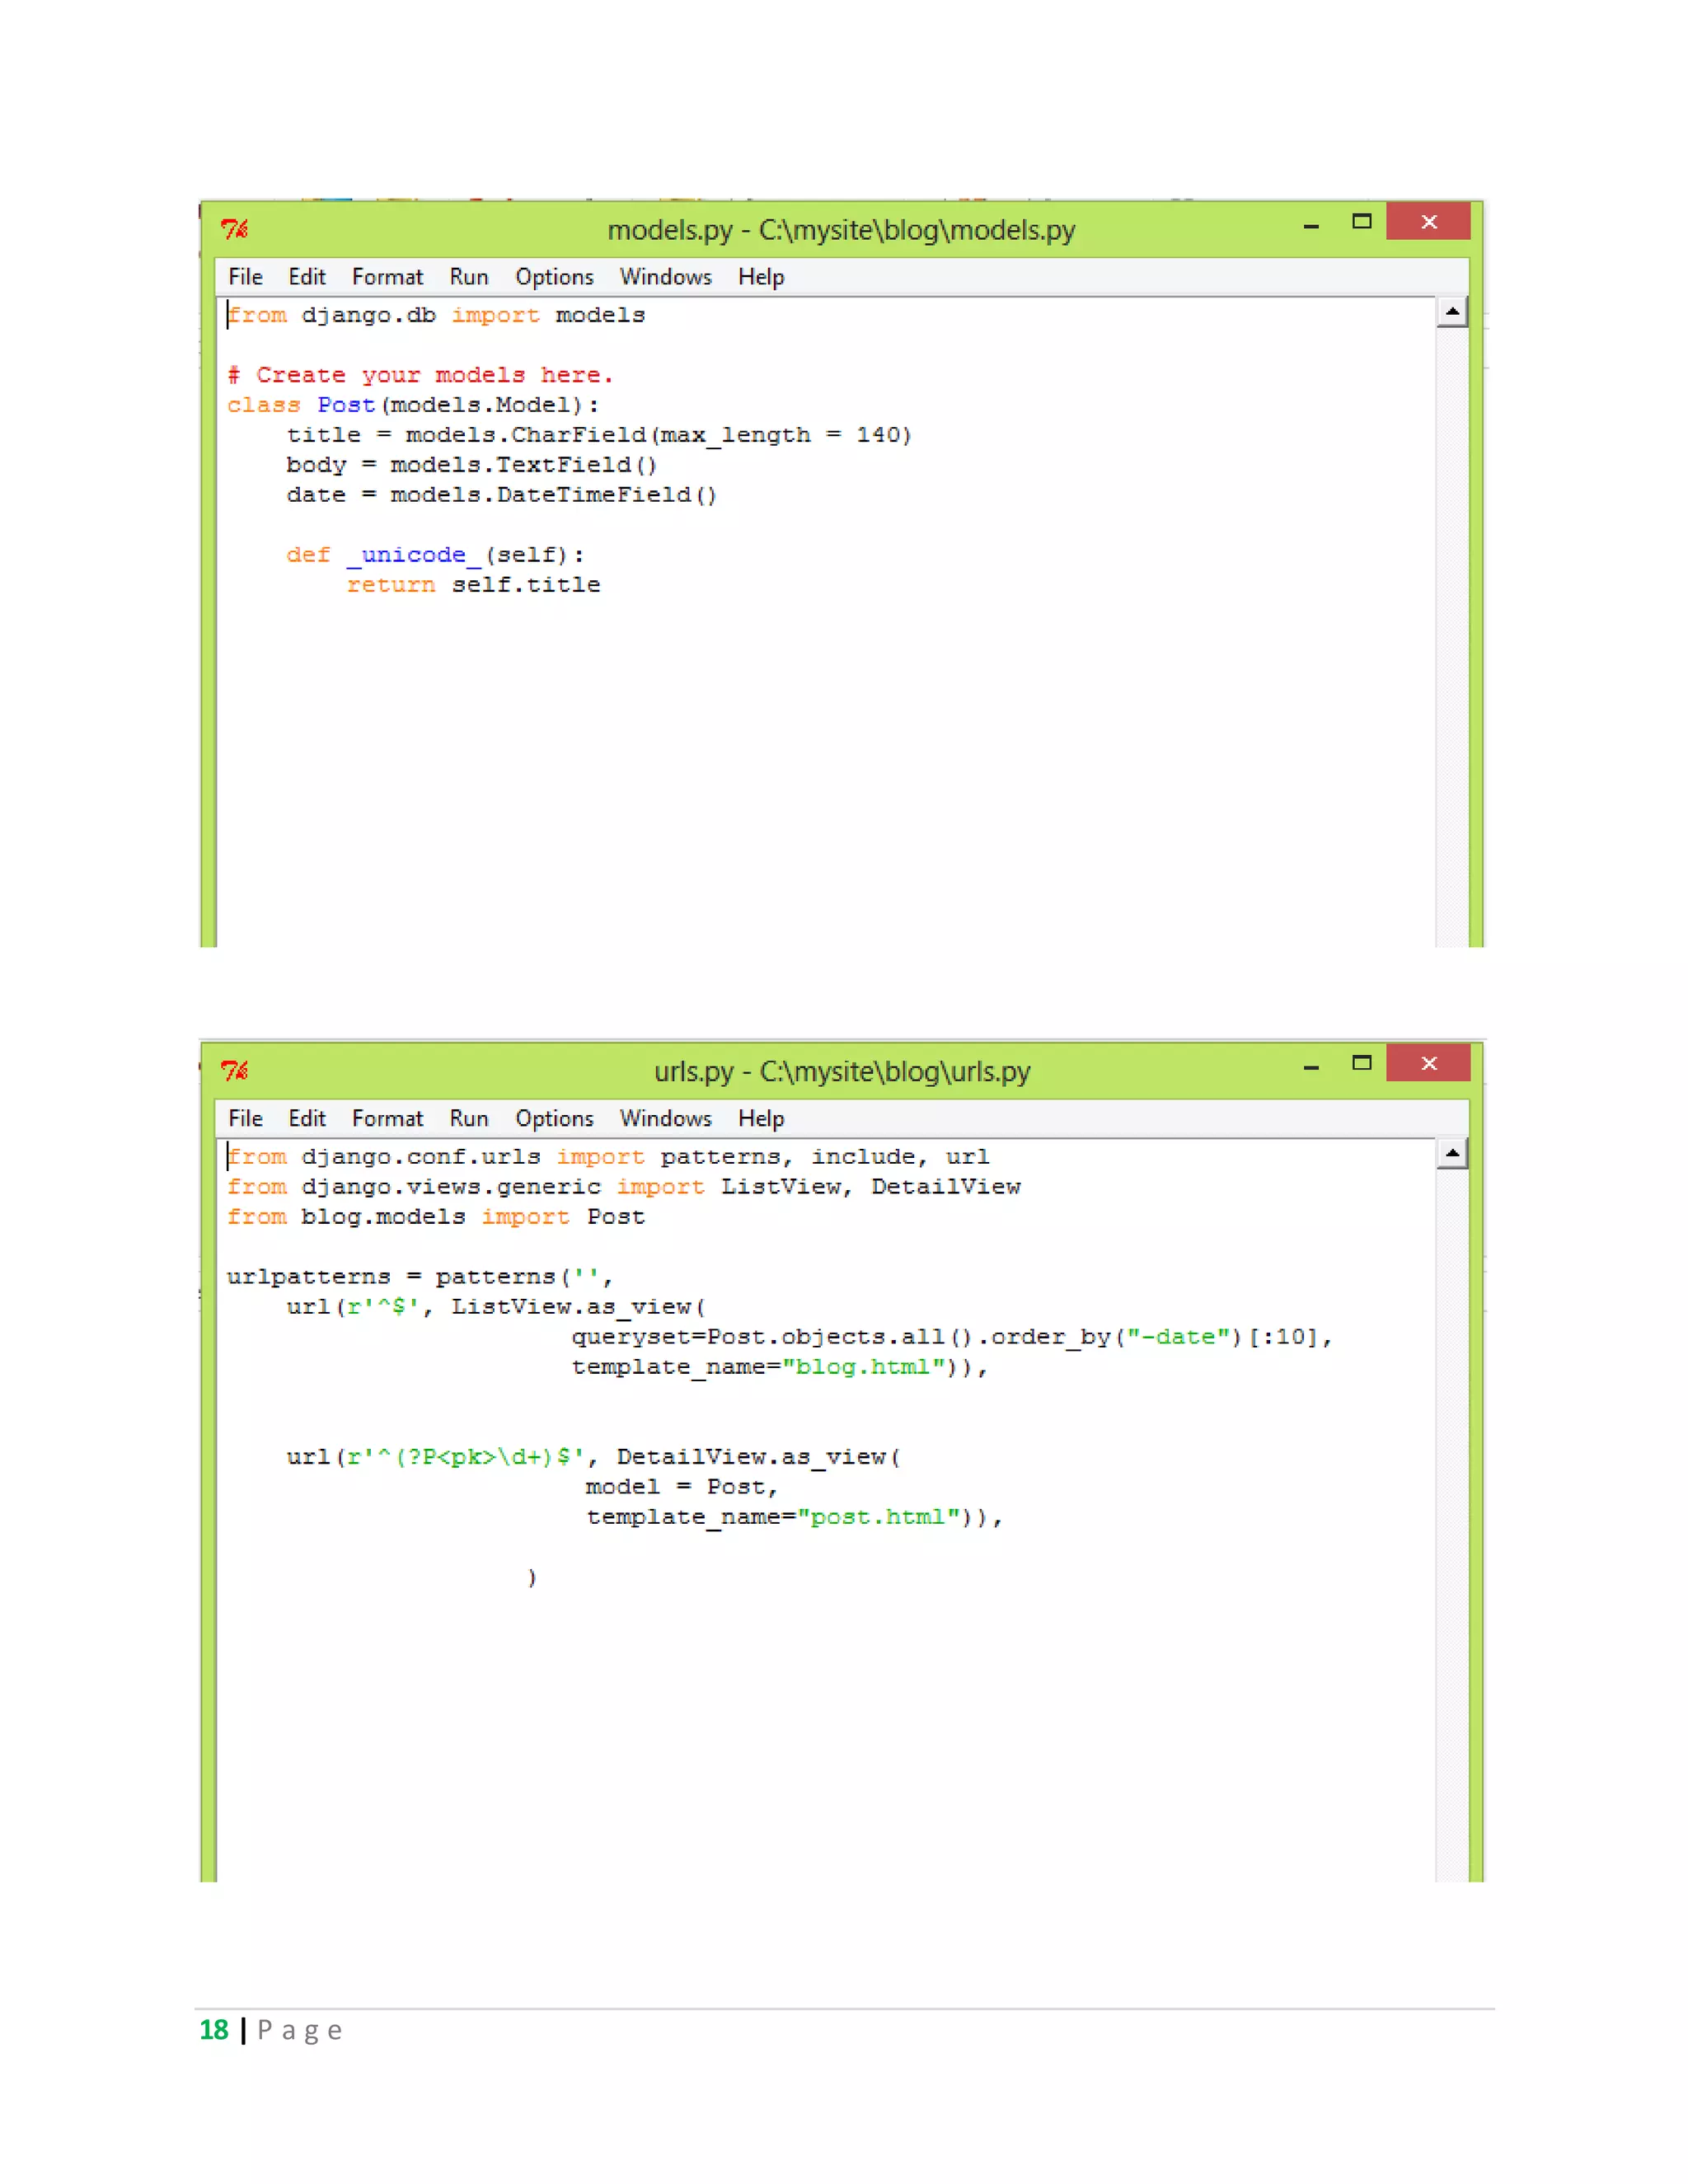Maximize the models.py window
The width and height of the screenshot is (1688, 2184).
point(1361,222)
